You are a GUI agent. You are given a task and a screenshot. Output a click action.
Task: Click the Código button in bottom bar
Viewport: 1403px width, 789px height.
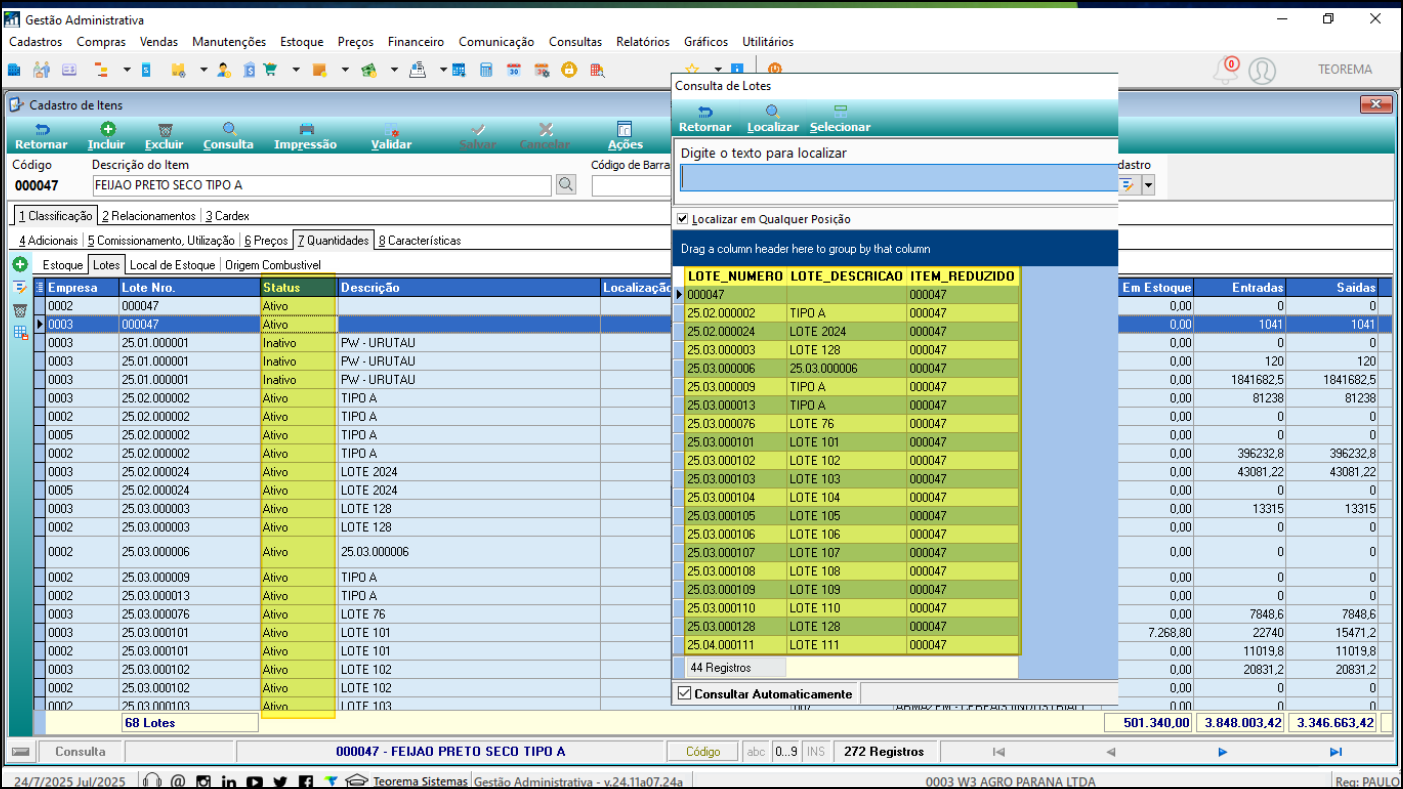click(703, 752)
